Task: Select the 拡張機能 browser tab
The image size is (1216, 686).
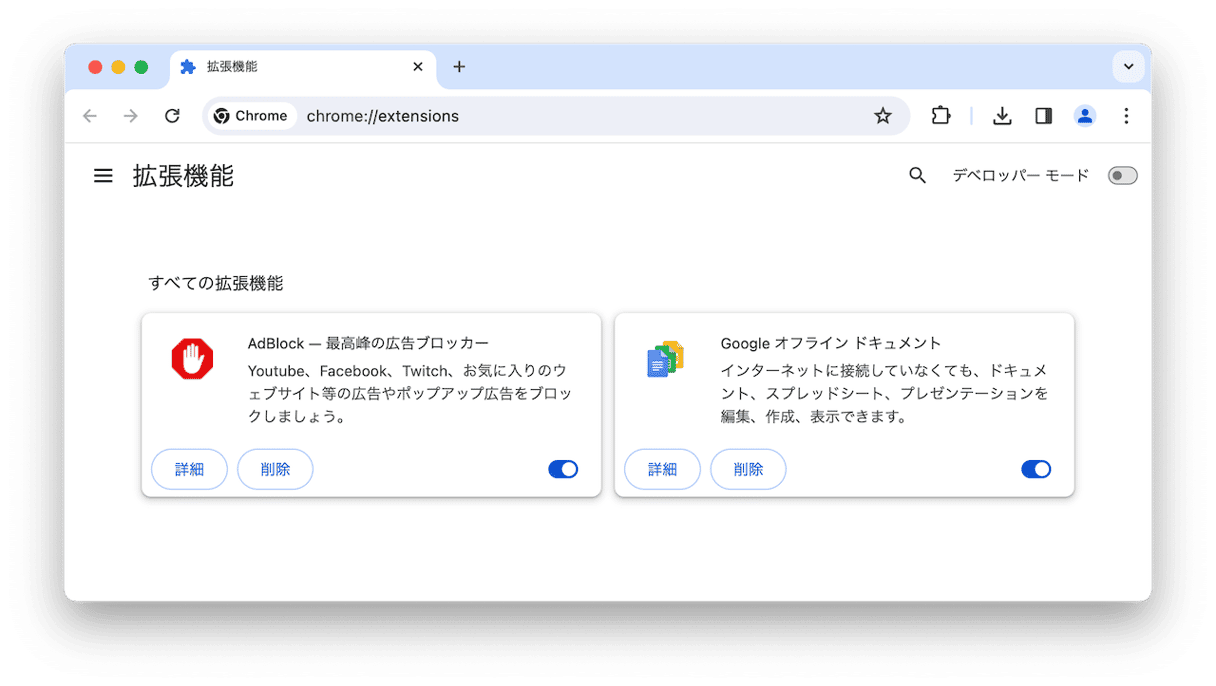Action: tap(290, 67)
